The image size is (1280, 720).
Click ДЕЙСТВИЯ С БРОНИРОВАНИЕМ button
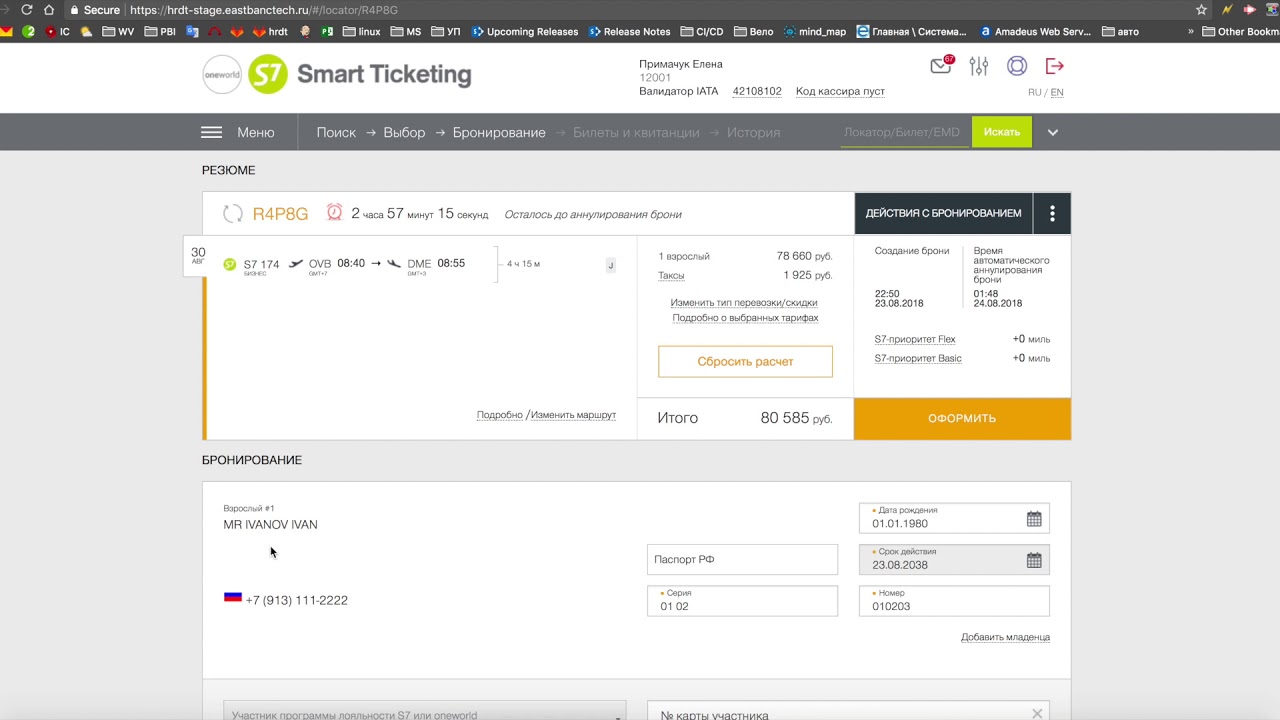pyautogui.click(x=943, y=213)
